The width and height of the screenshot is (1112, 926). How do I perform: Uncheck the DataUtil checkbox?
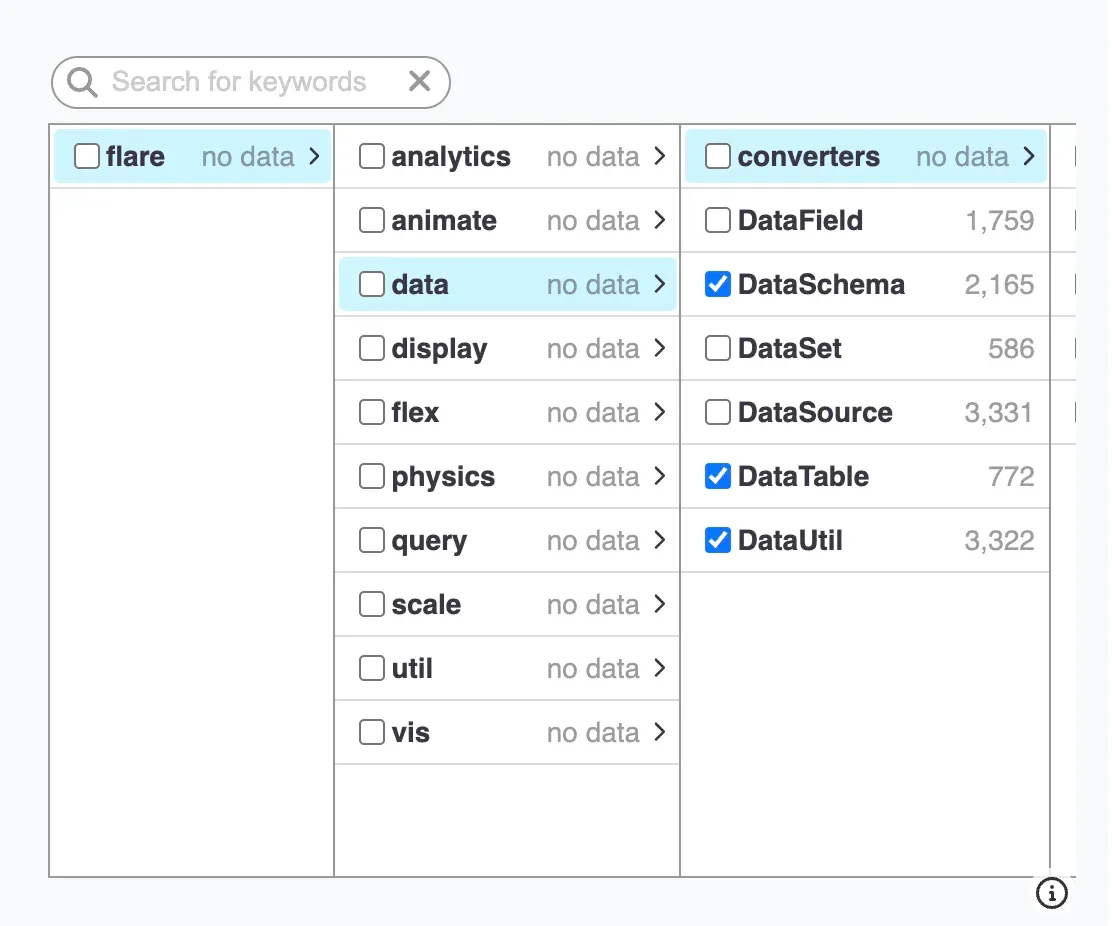[718, 540]
